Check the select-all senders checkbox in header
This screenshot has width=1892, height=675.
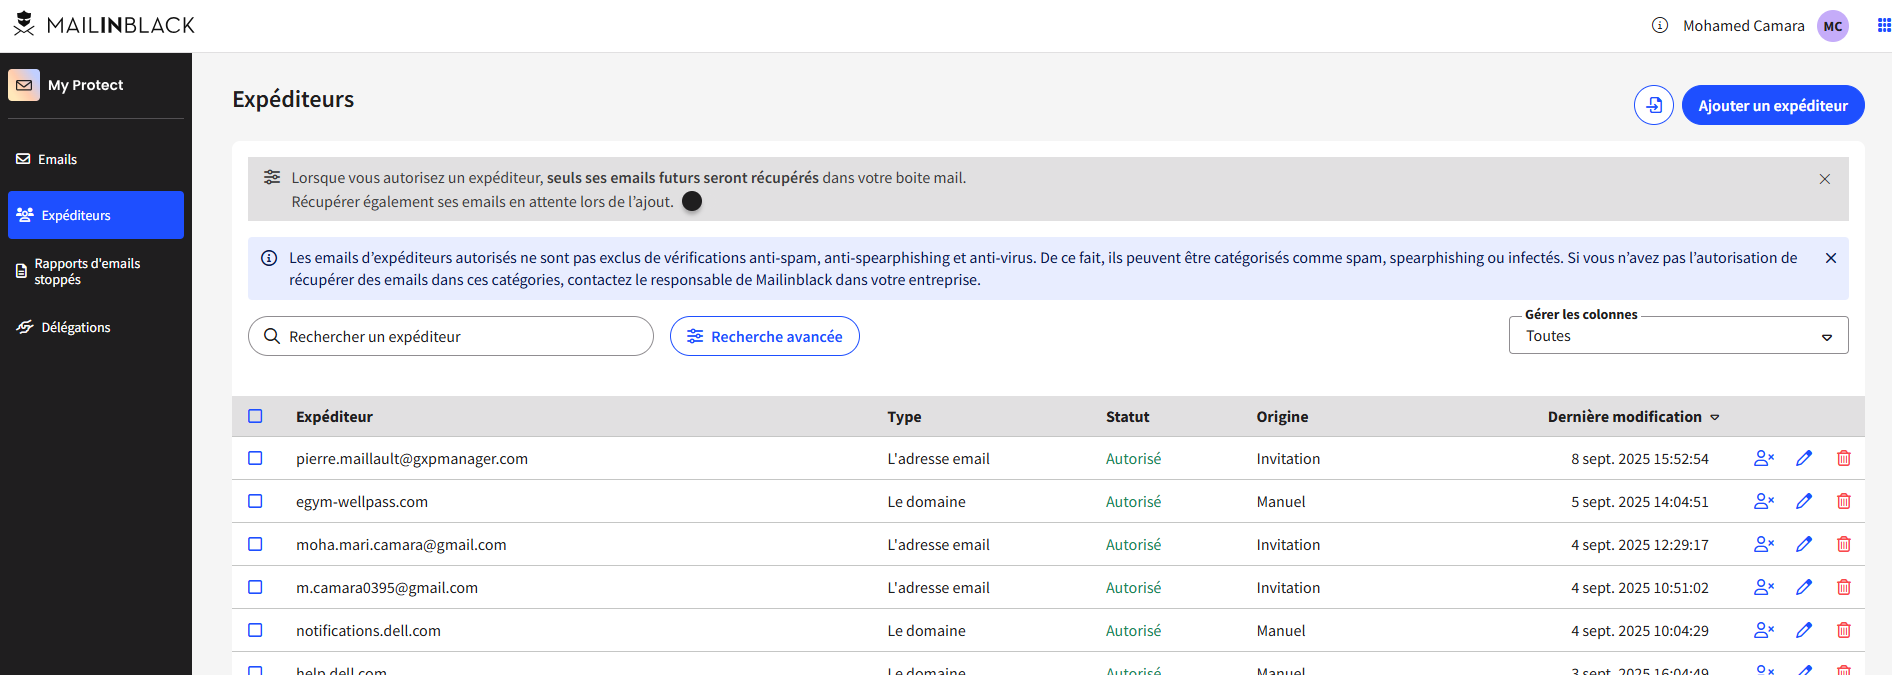[256, 416]
